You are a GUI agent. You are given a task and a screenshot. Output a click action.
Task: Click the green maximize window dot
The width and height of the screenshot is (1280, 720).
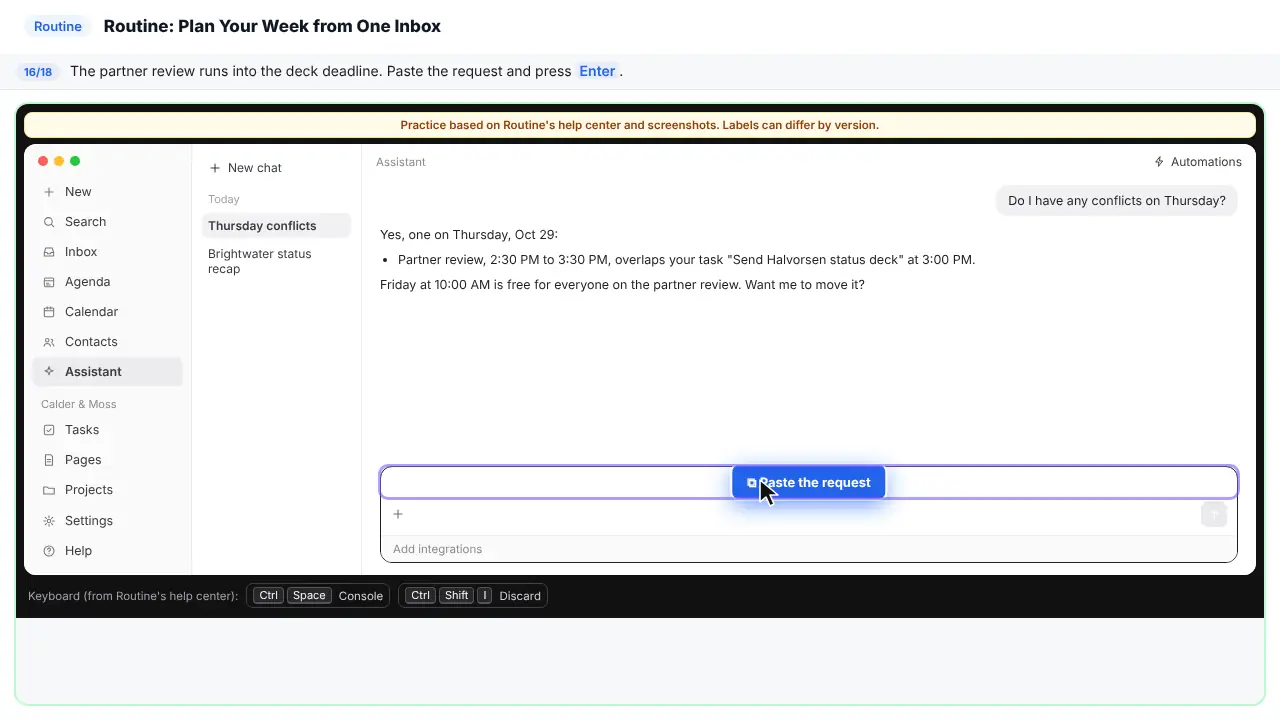tap(75, 161)
